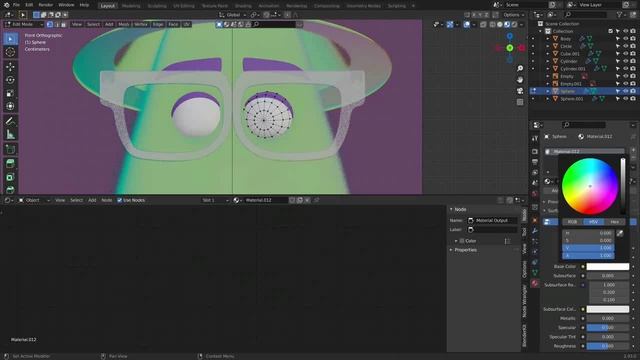The height and width of the screenshot is (360, 640).
Task: Switch to vertex select mode
Action: click(50, 24)
